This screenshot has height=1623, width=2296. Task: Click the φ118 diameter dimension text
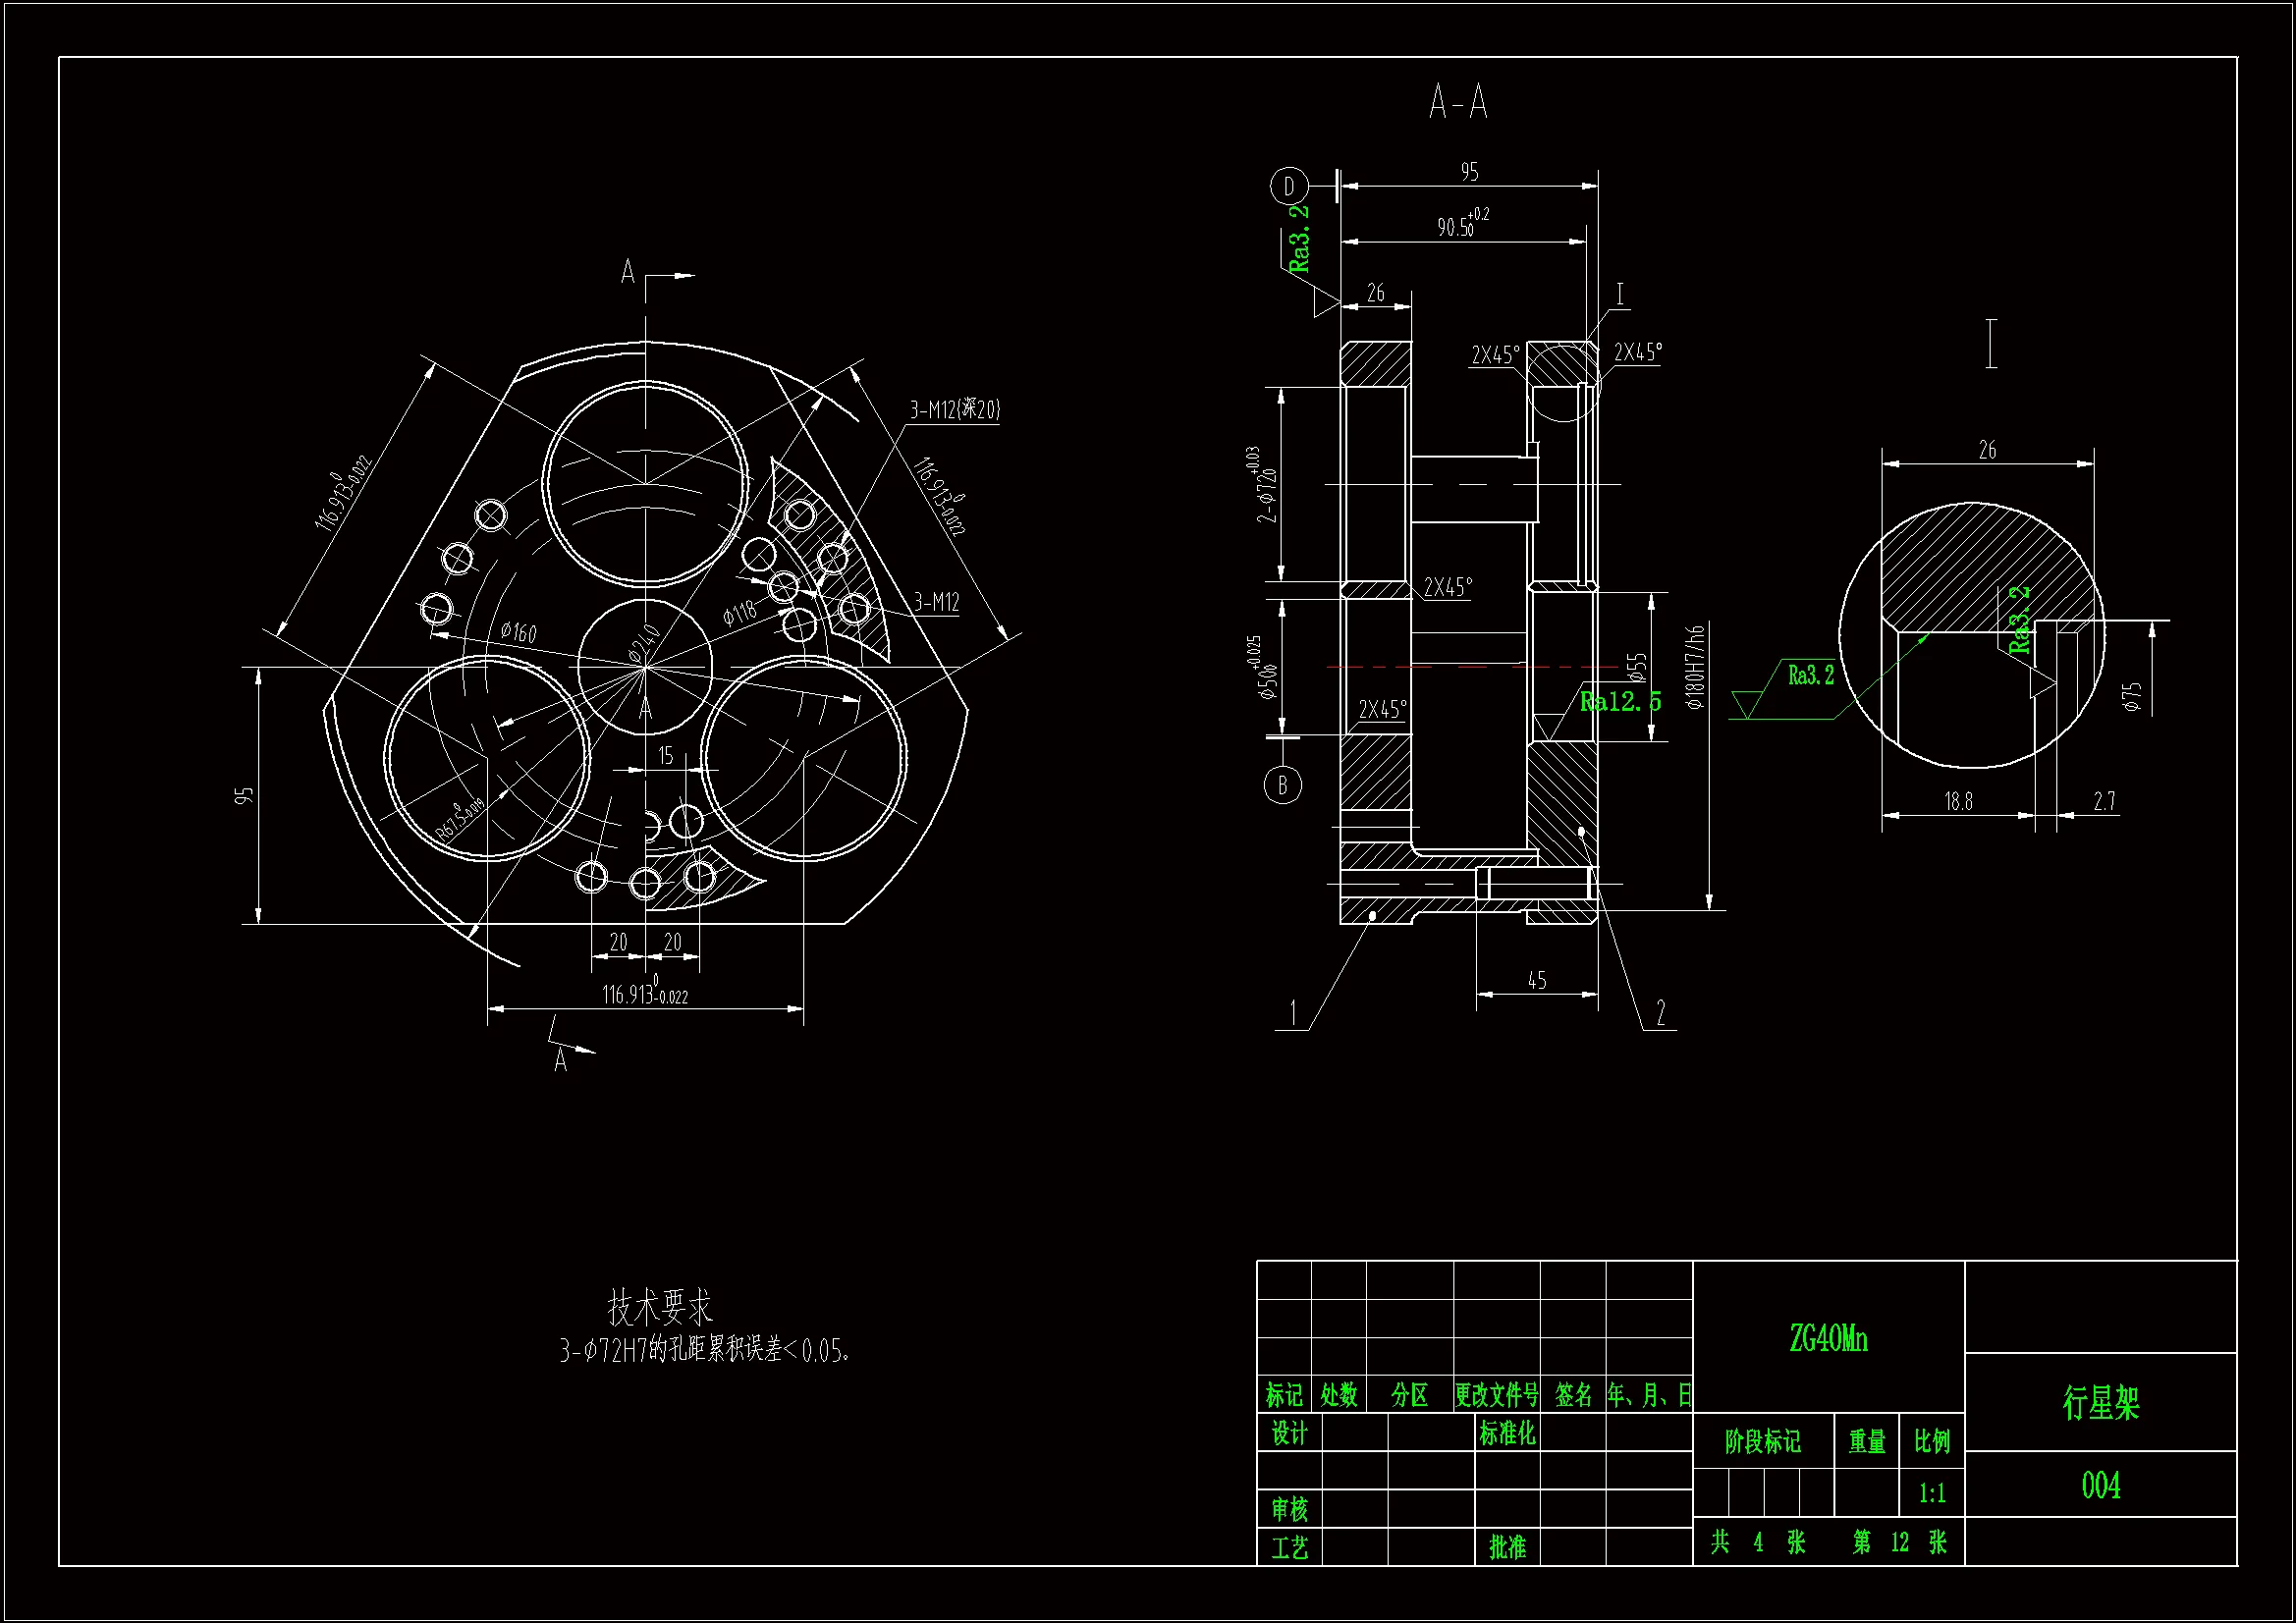tap(740, 612)
